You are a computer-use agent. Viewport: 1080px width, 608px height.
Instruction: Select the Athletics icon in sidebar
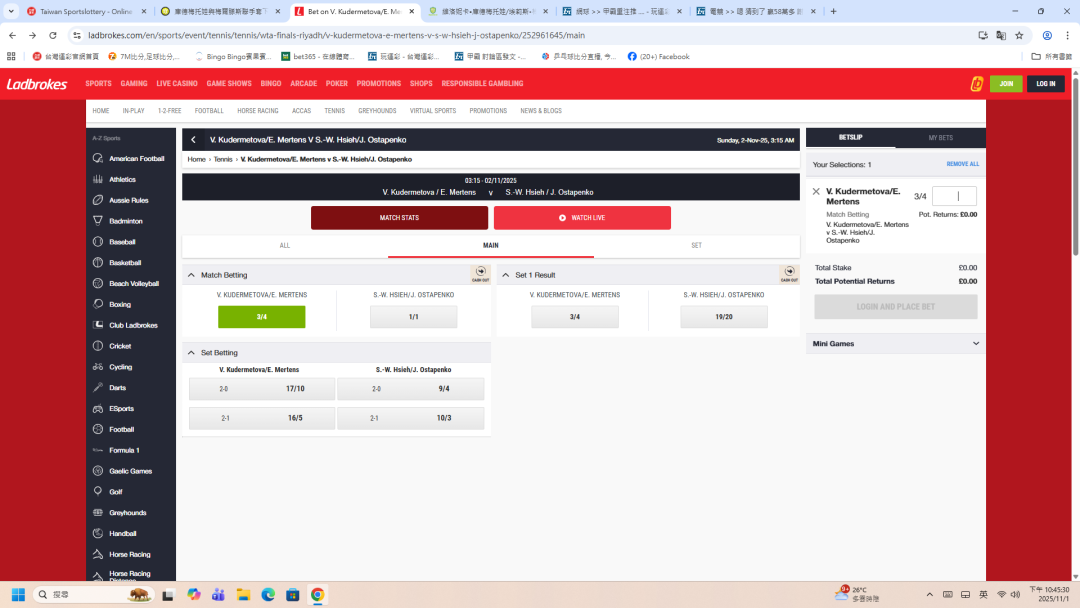(x=98, y=179)
